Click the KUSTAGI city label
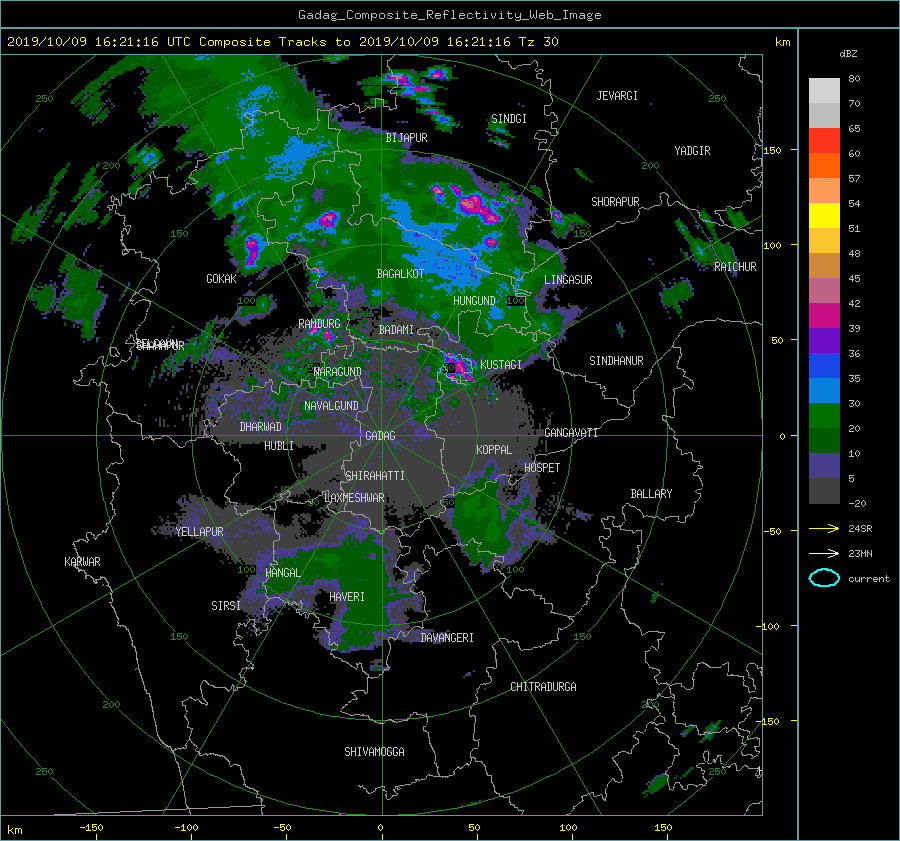The height and width of the screenshot is (841, 900). pos(501,365)
